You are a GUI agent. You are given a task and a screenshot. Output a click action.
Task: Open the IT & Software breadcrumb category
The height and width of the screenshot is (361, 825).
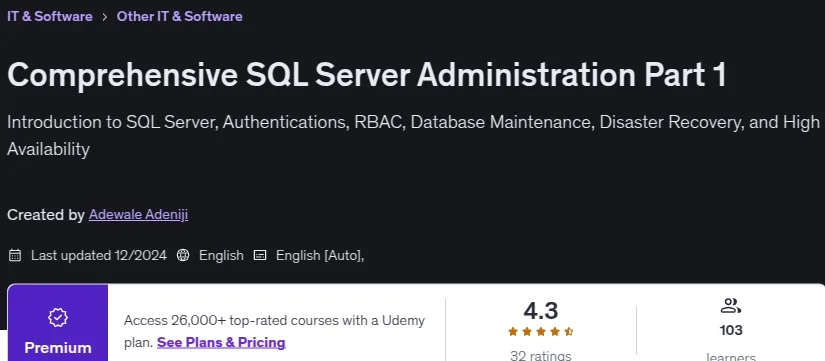point(49,16)
